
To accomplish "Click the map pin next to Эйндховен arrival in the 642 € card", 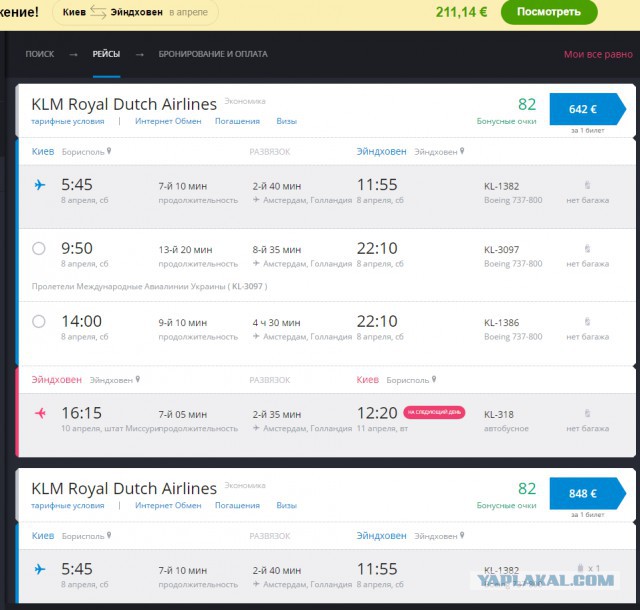I will (x=462, y=151).
